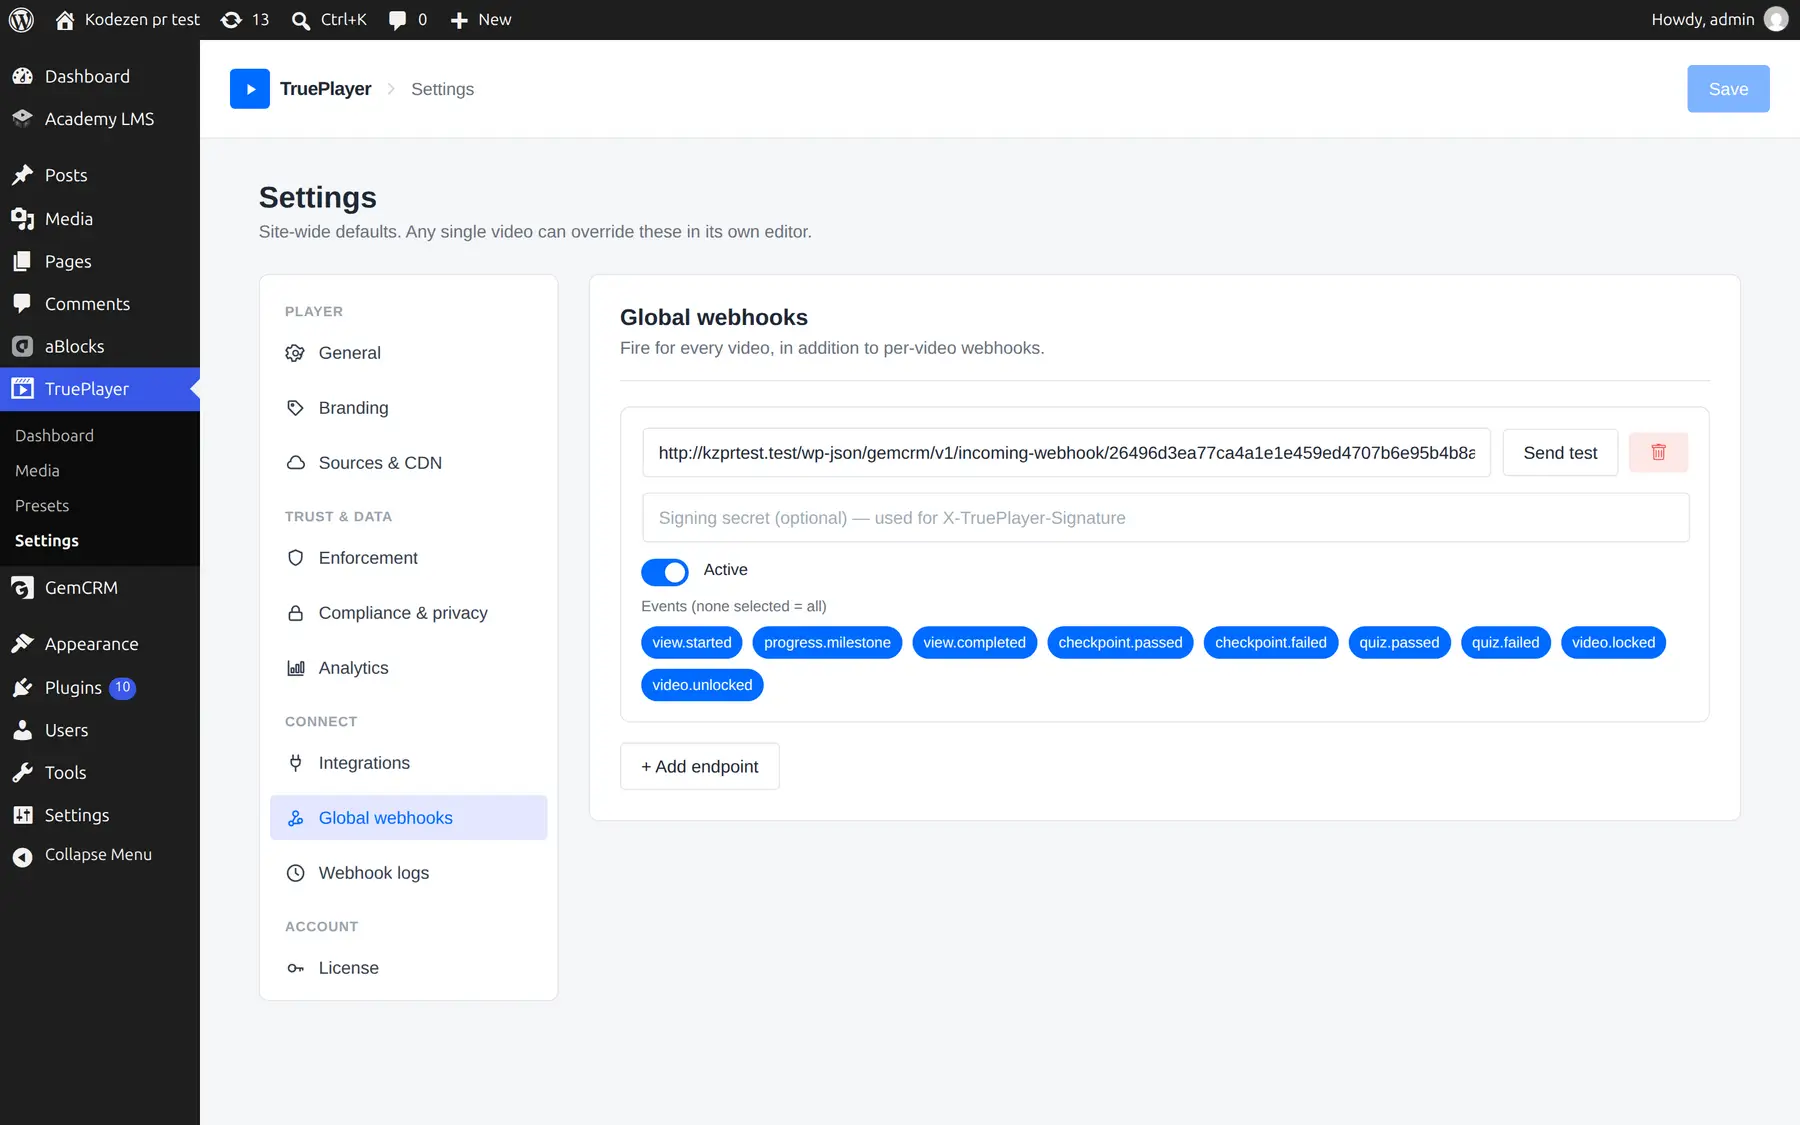Open the Media menu in WordPress sidebar
Image resolution: width=1800 pixels, height=1125 pixels.
coord(100,219)
